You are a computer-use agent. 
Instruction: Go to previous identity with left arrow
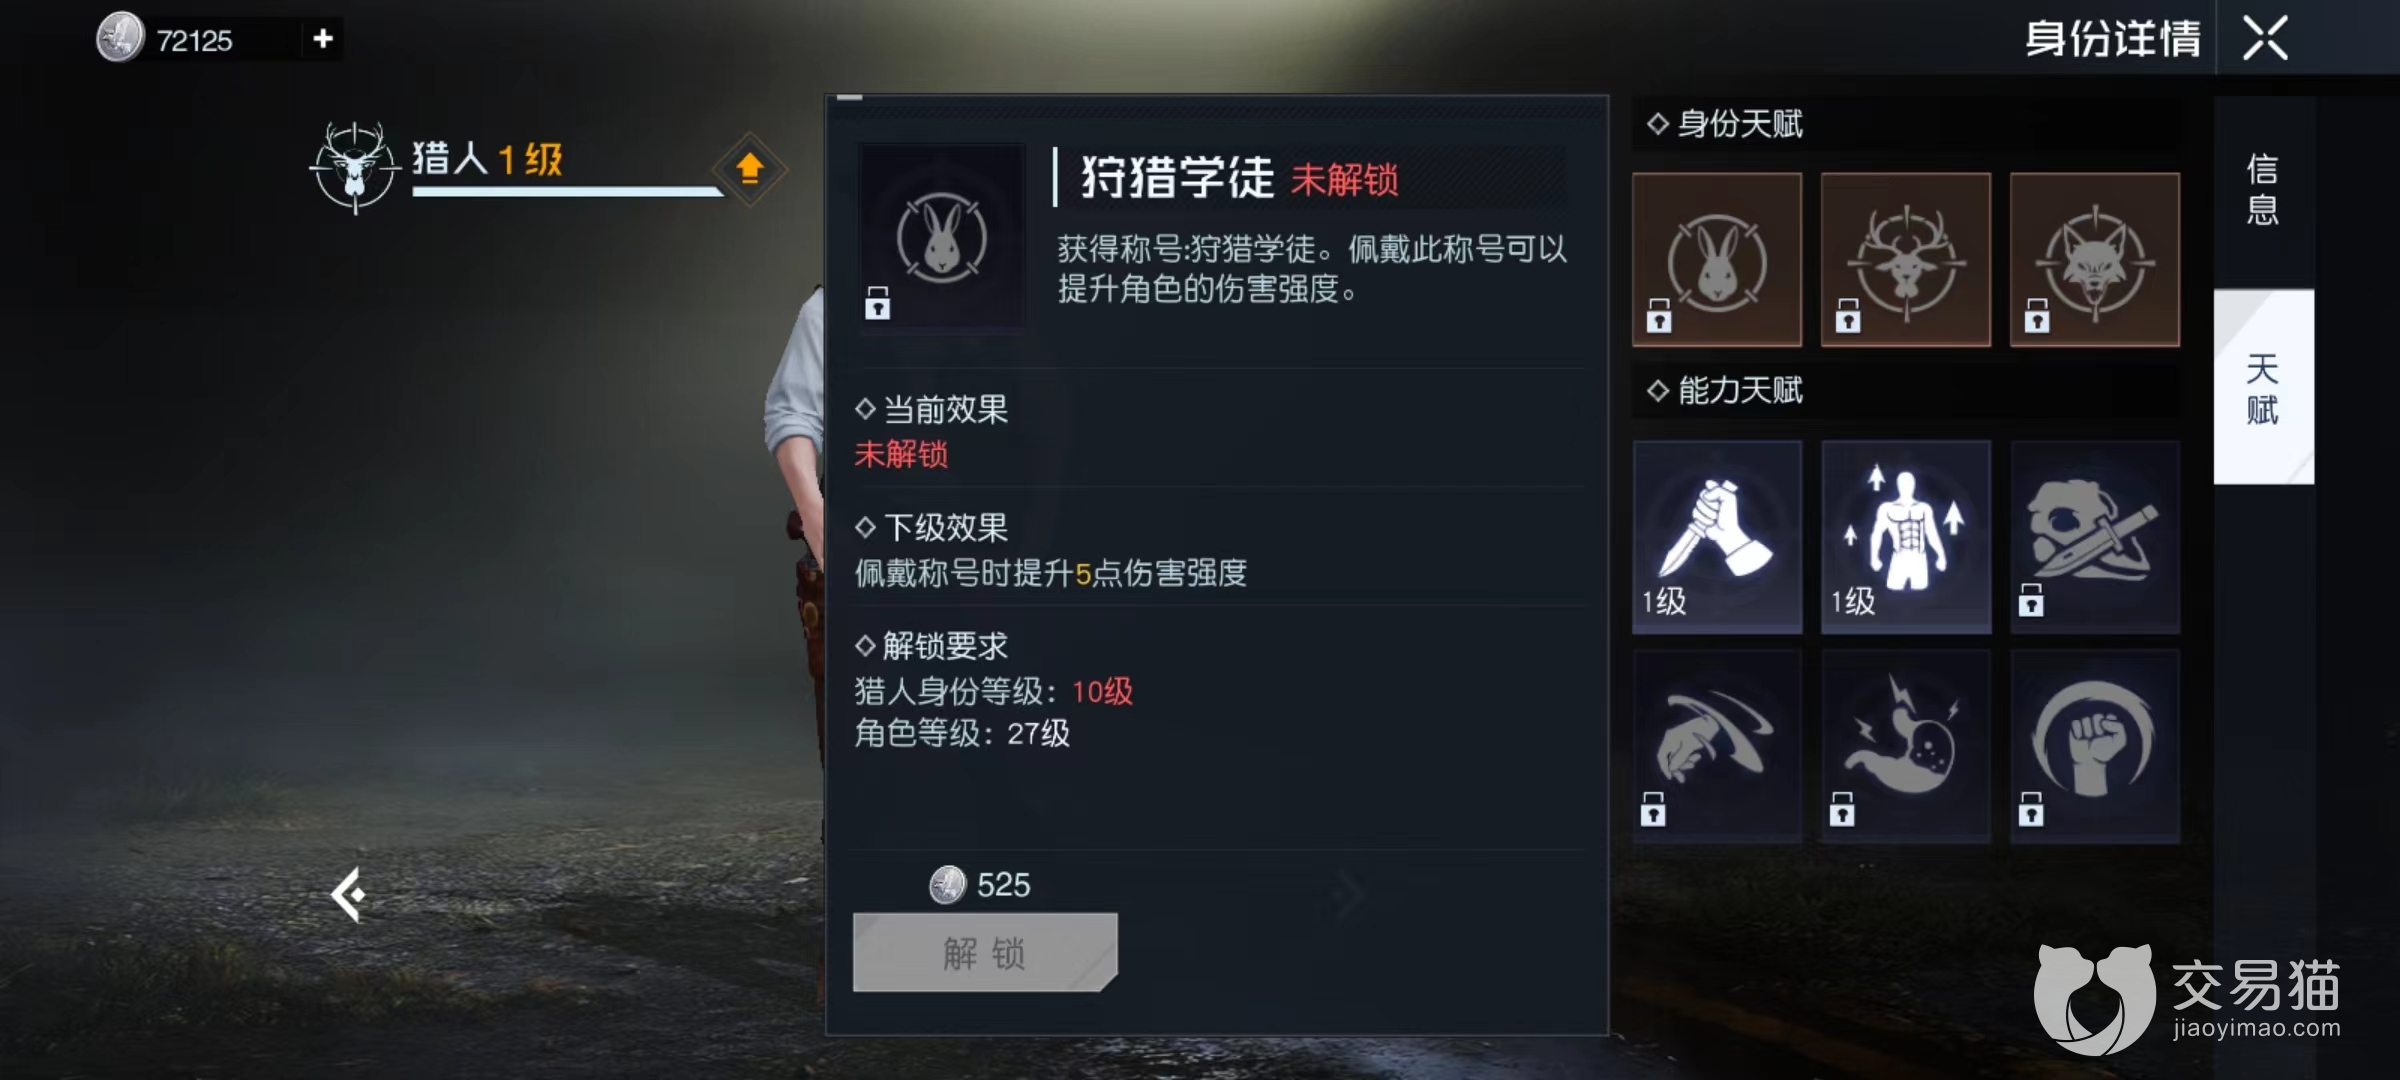[349, 894]
